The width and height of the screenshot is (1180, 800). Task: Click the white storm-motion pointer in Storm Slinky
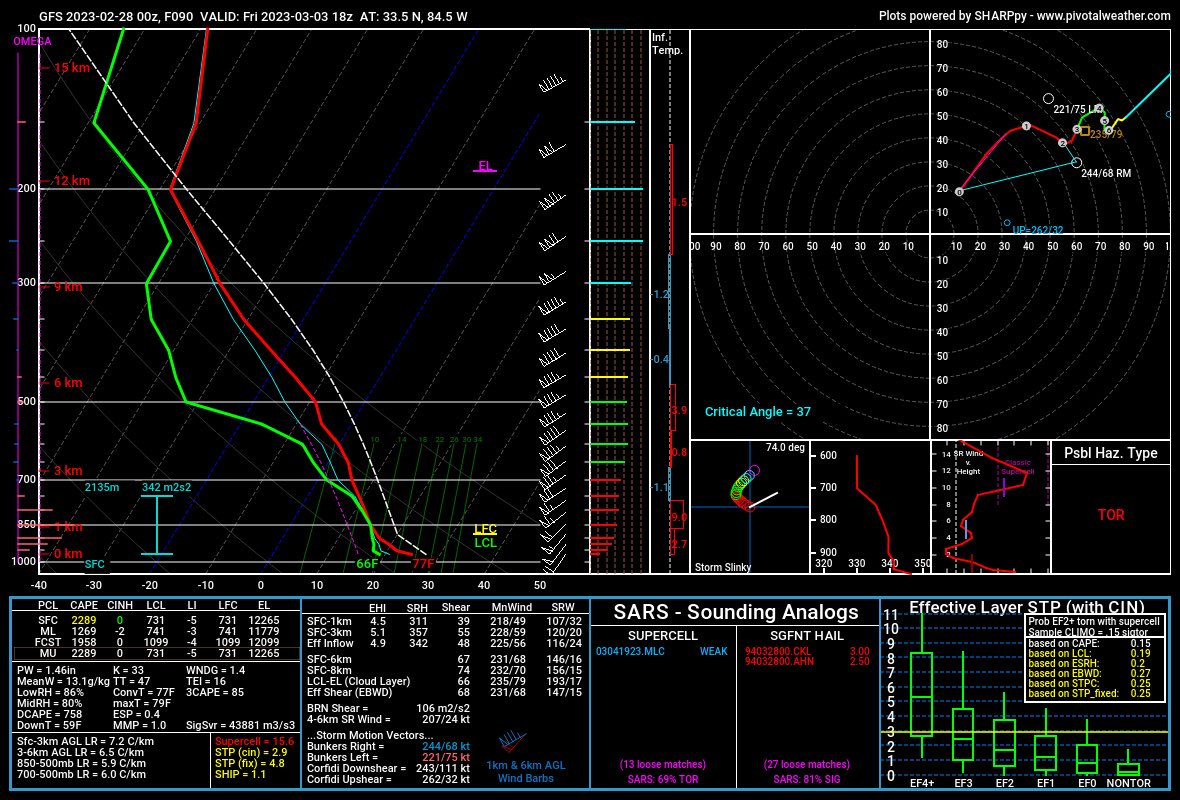(x=764, y=500)
